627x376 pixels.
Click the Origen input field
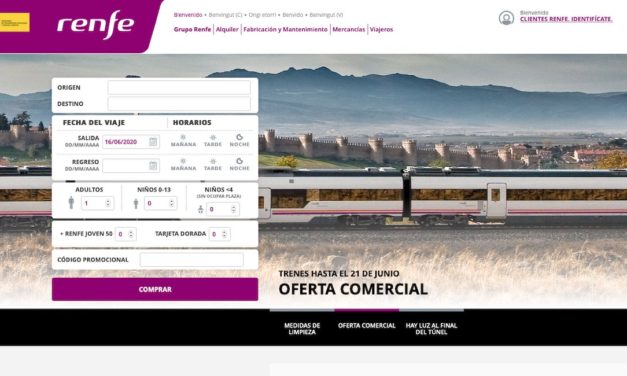179,87
